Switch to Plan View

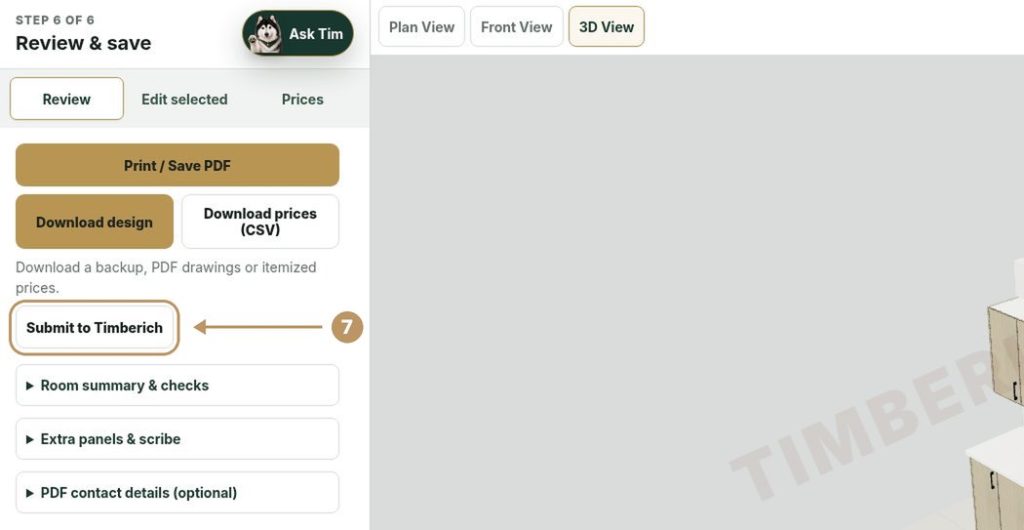[x=421, y=27]
